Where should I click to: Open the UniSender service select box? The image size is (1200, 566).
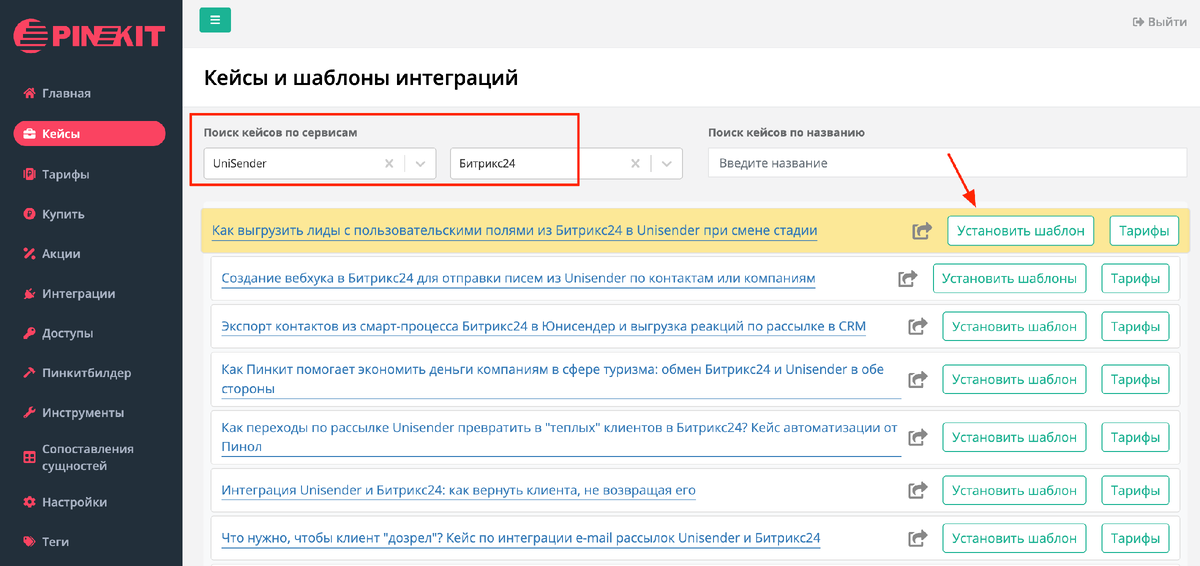point(319,163)
